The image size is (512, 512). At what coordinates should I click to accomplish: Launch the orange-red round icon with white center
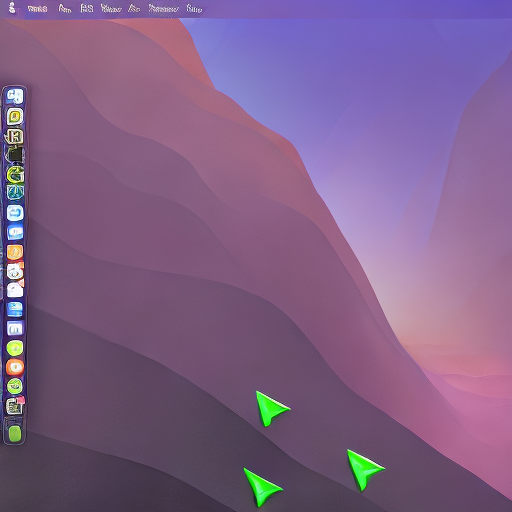click(x=15, y=367)
